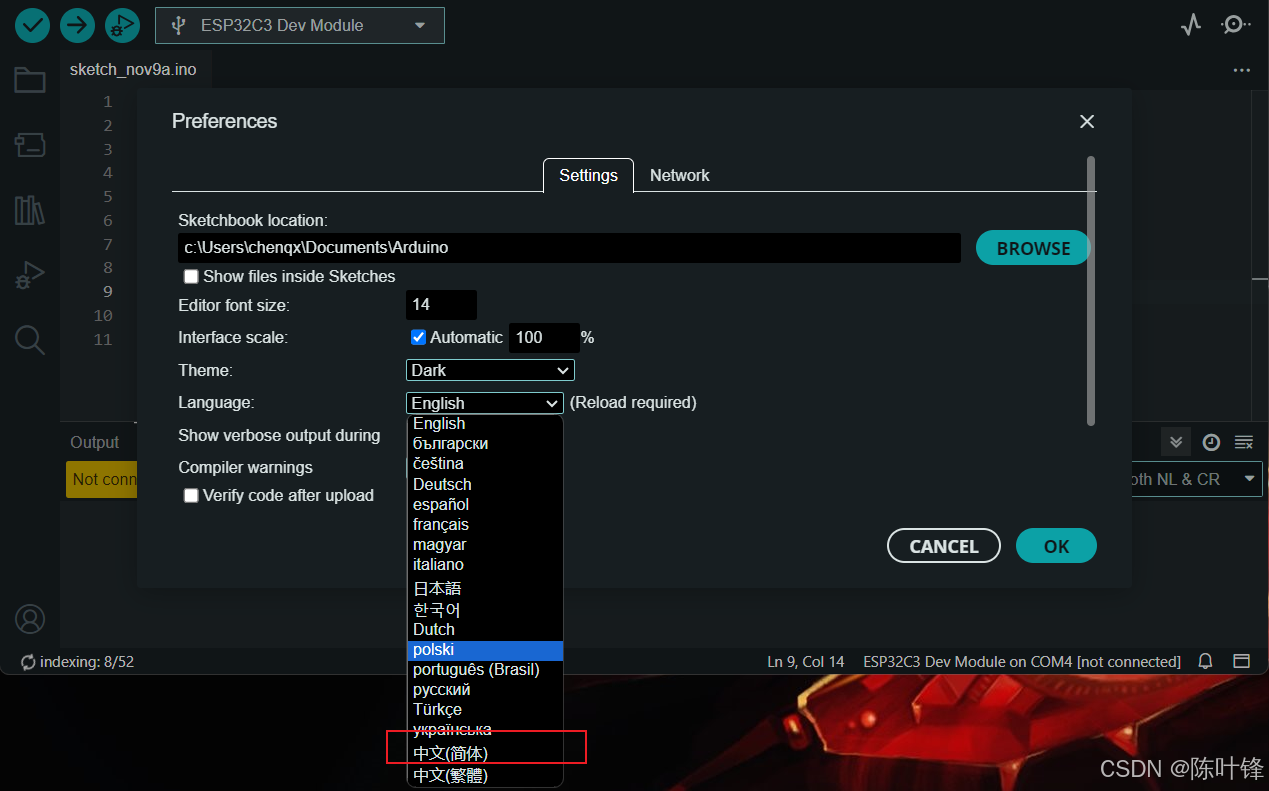Clear output with the clear lines icon
The image size is (1269, 791).
[1244, 442]
